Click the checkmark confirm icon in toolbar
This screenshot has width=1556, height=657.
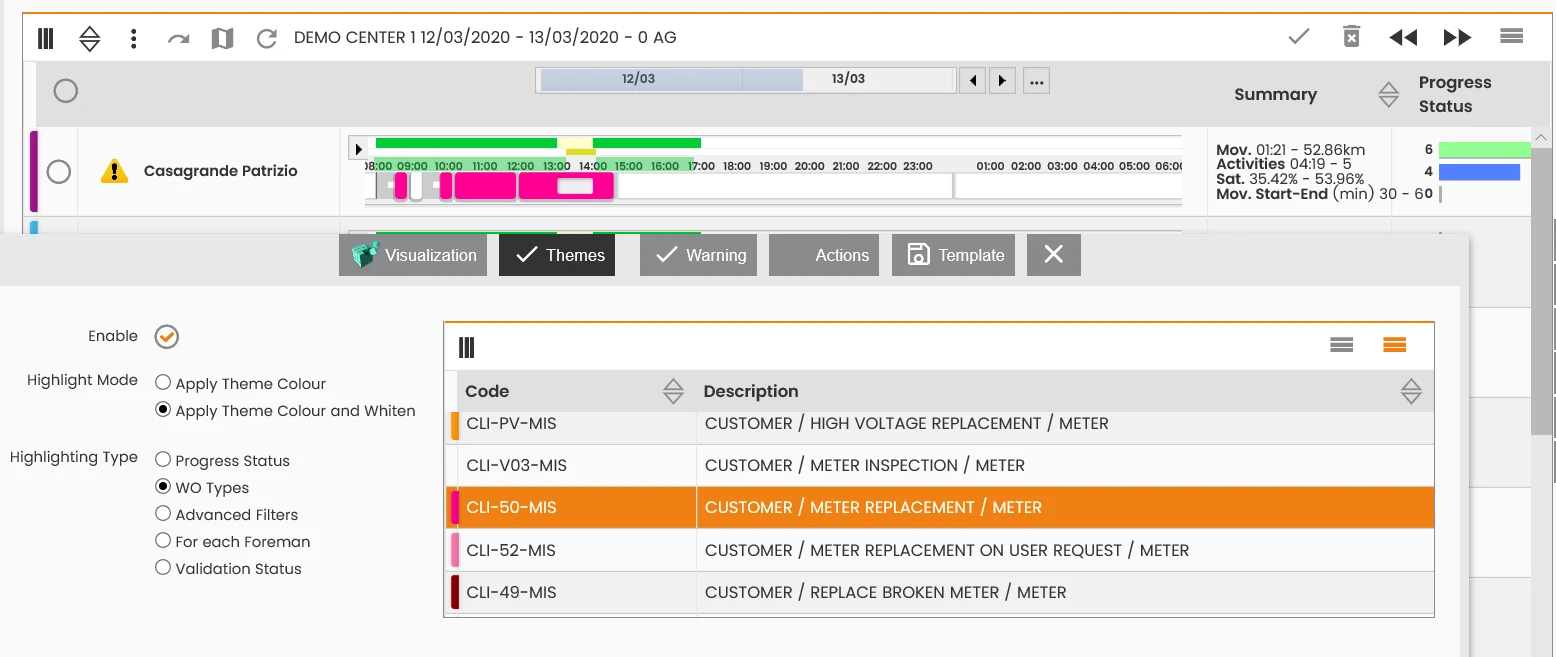[1299, 37]
